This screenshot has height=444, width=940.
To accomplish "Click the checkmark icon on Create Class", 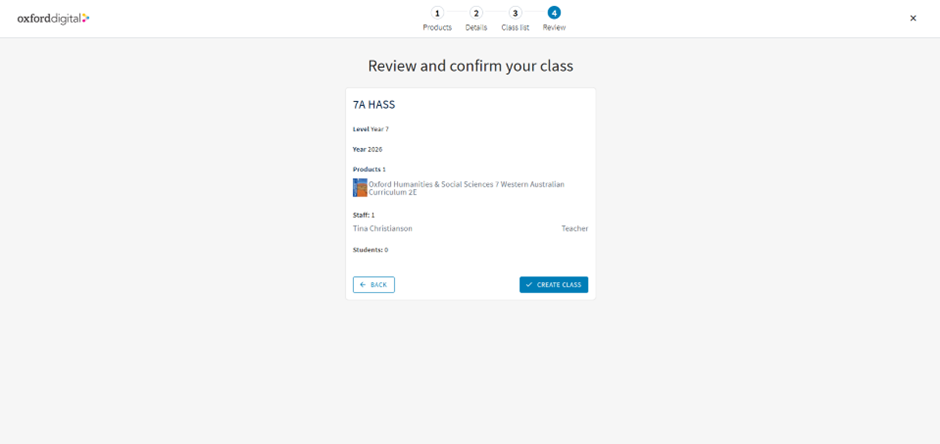I will click(x=529, y=285).
